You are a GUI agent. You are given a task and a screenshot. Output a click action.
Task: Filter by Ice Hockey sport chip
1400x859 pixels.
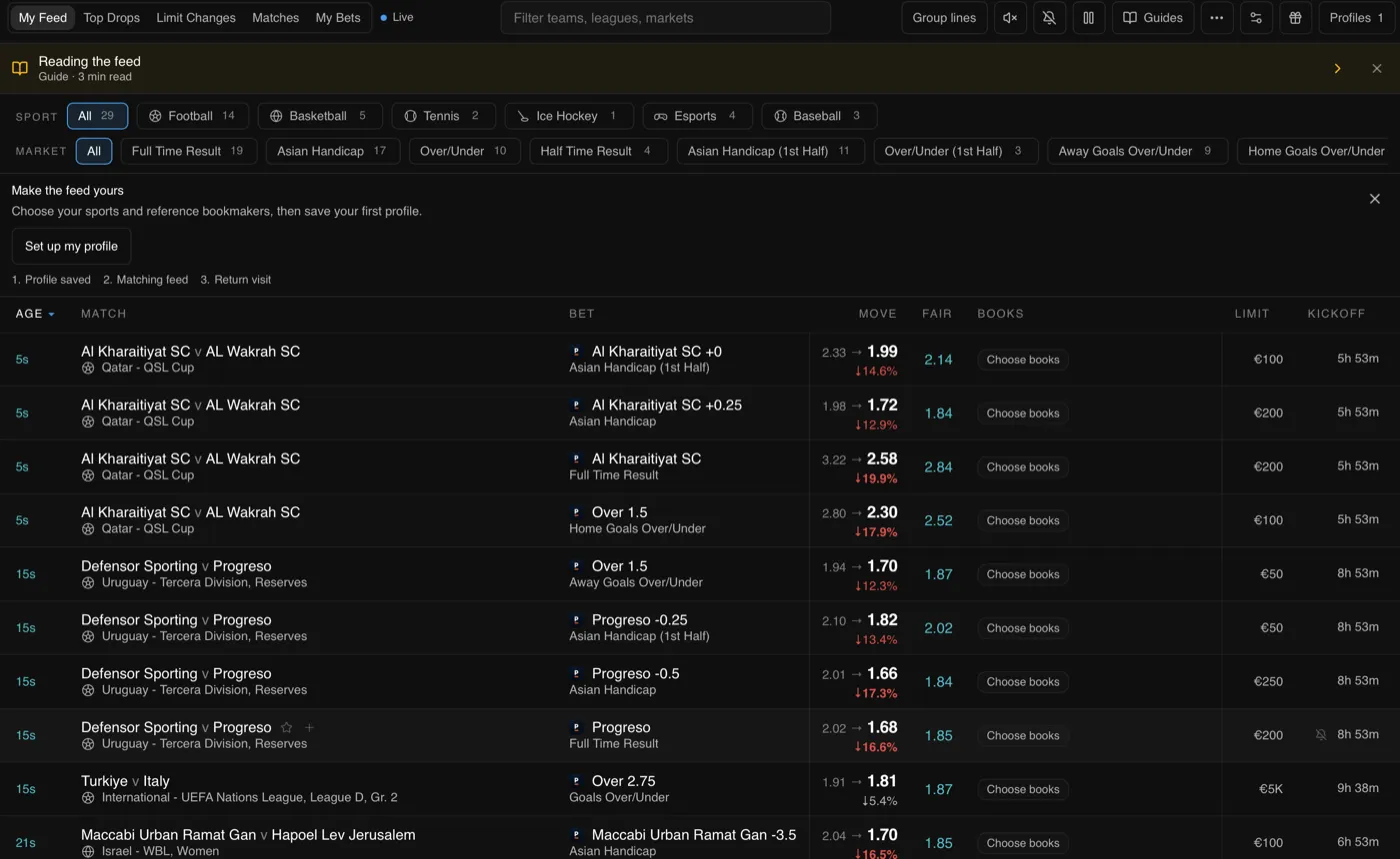[x=569, y=116]
